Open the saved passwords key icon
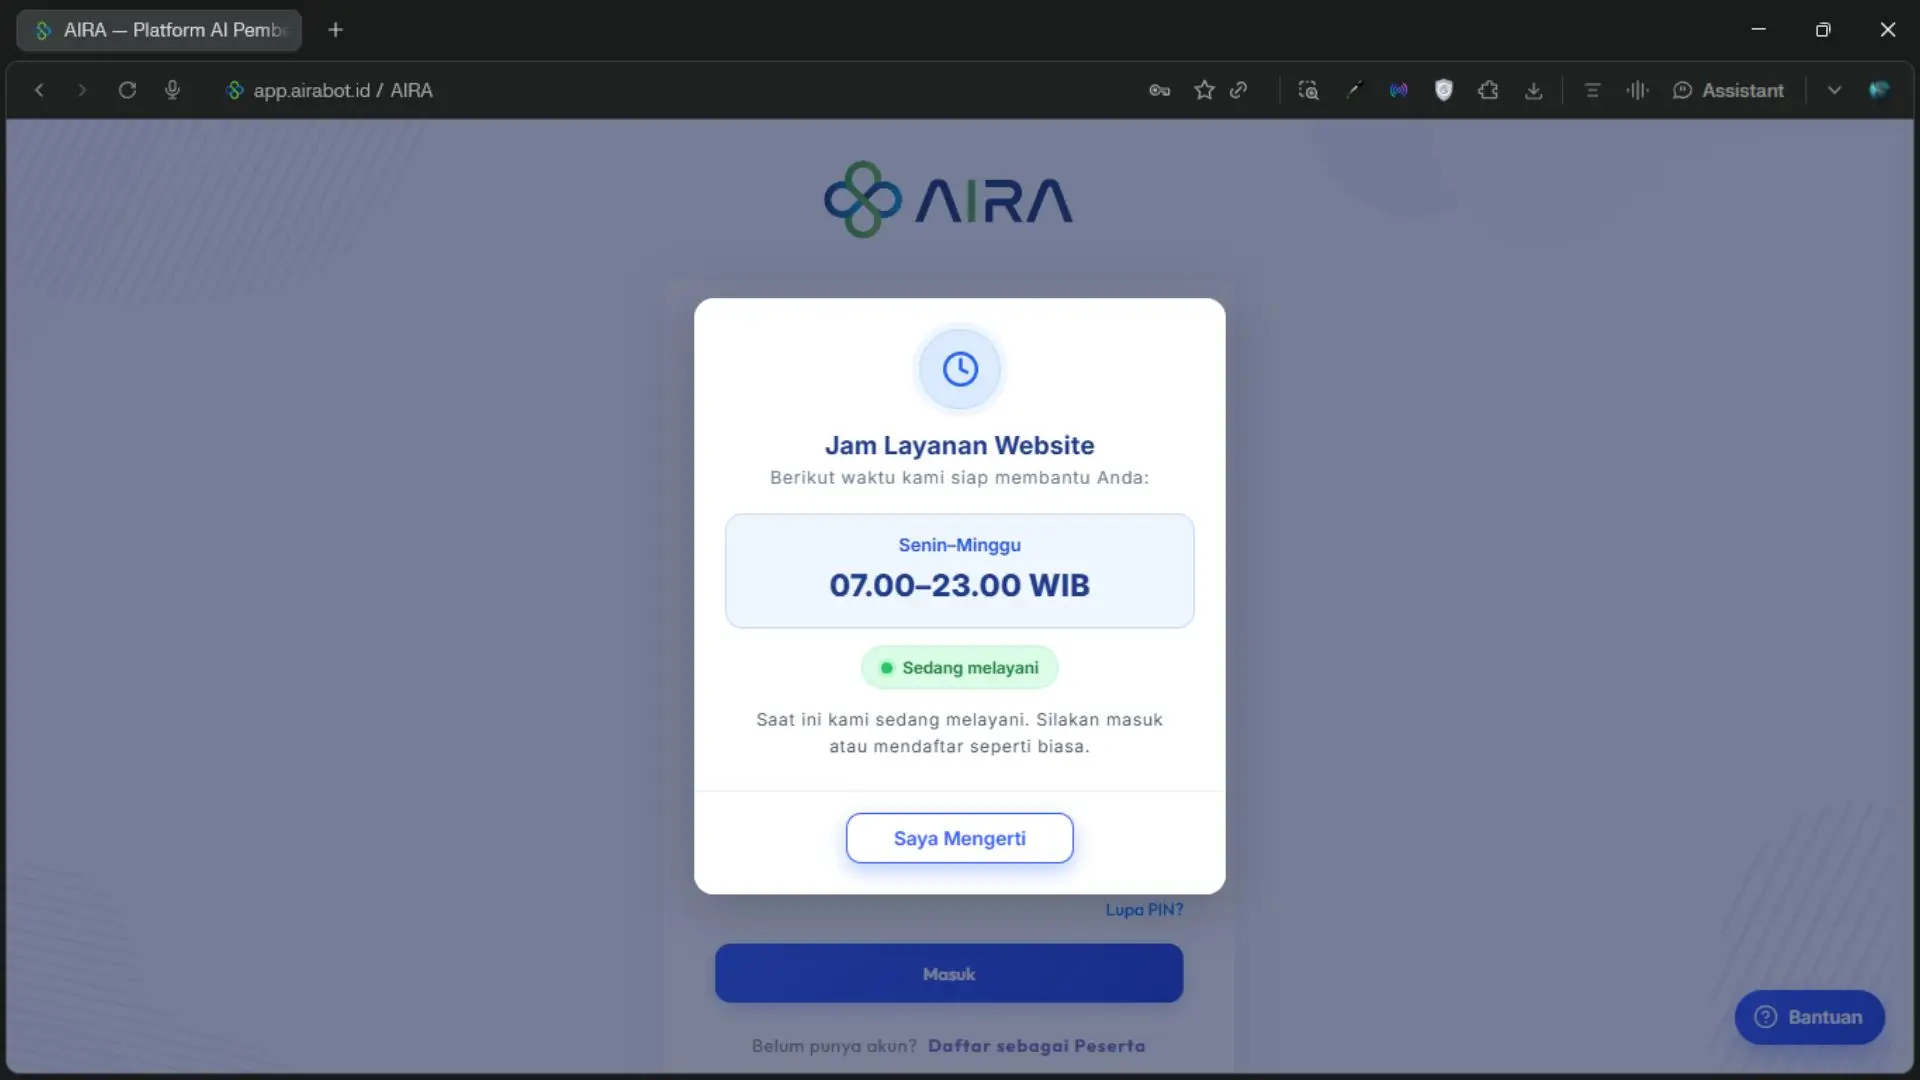Screen dimensions: 1920x1080 (1159, 90)
